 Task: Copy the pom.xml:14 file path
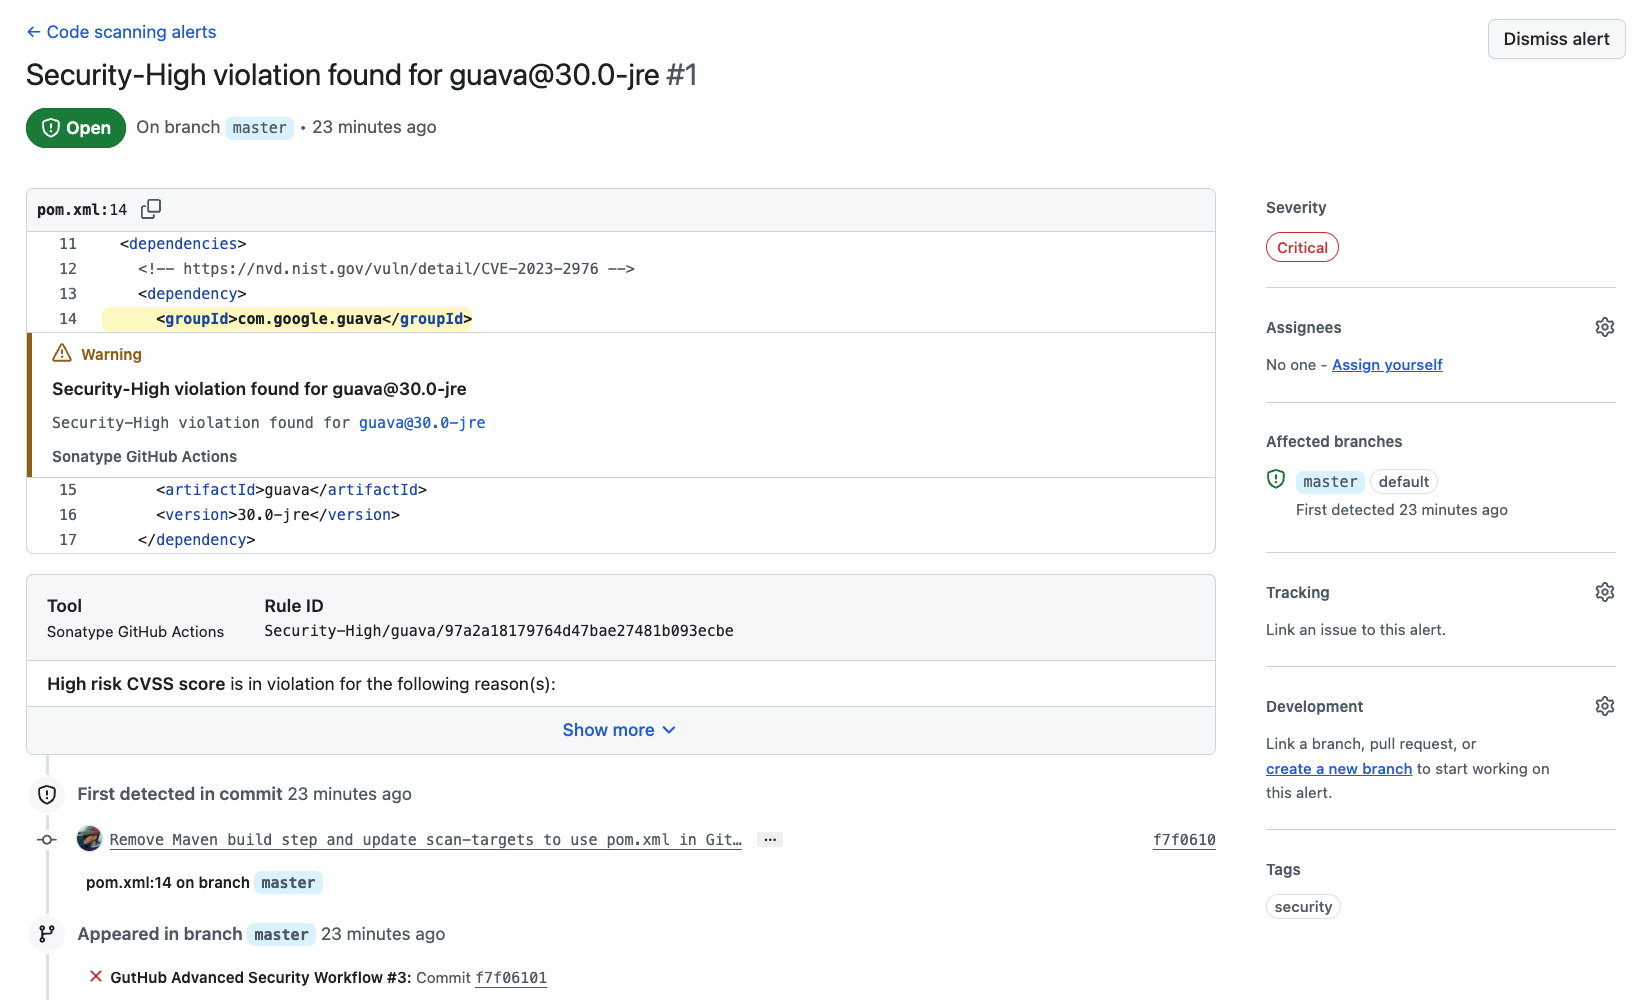coord(151,209)
